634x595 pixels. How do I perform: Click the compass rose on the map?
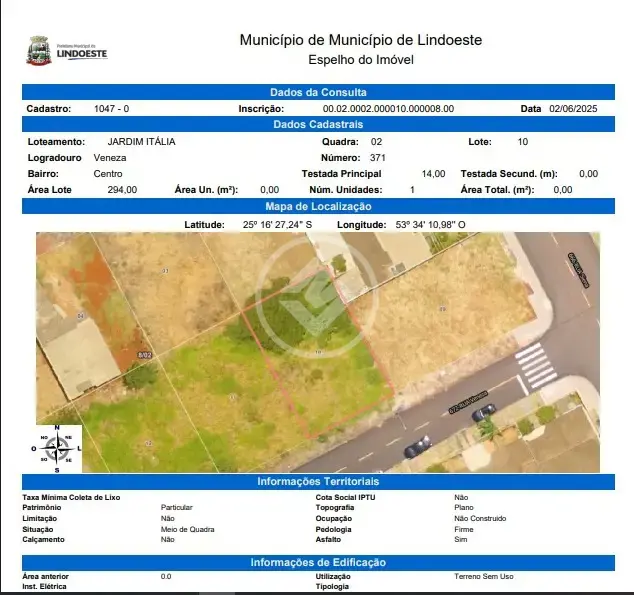(x=57, y=449)
